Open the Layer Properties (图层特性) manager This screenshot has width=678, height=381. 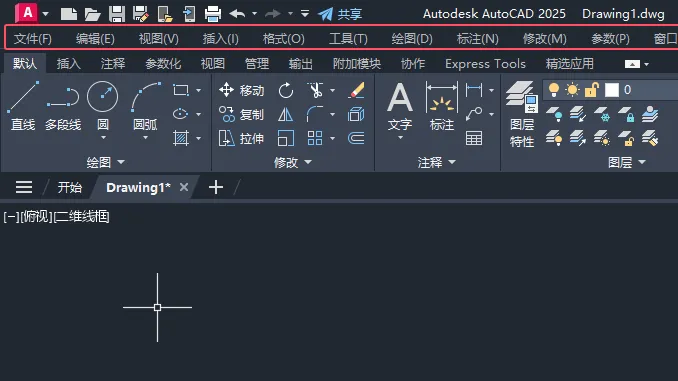click(x=522, y=115)
